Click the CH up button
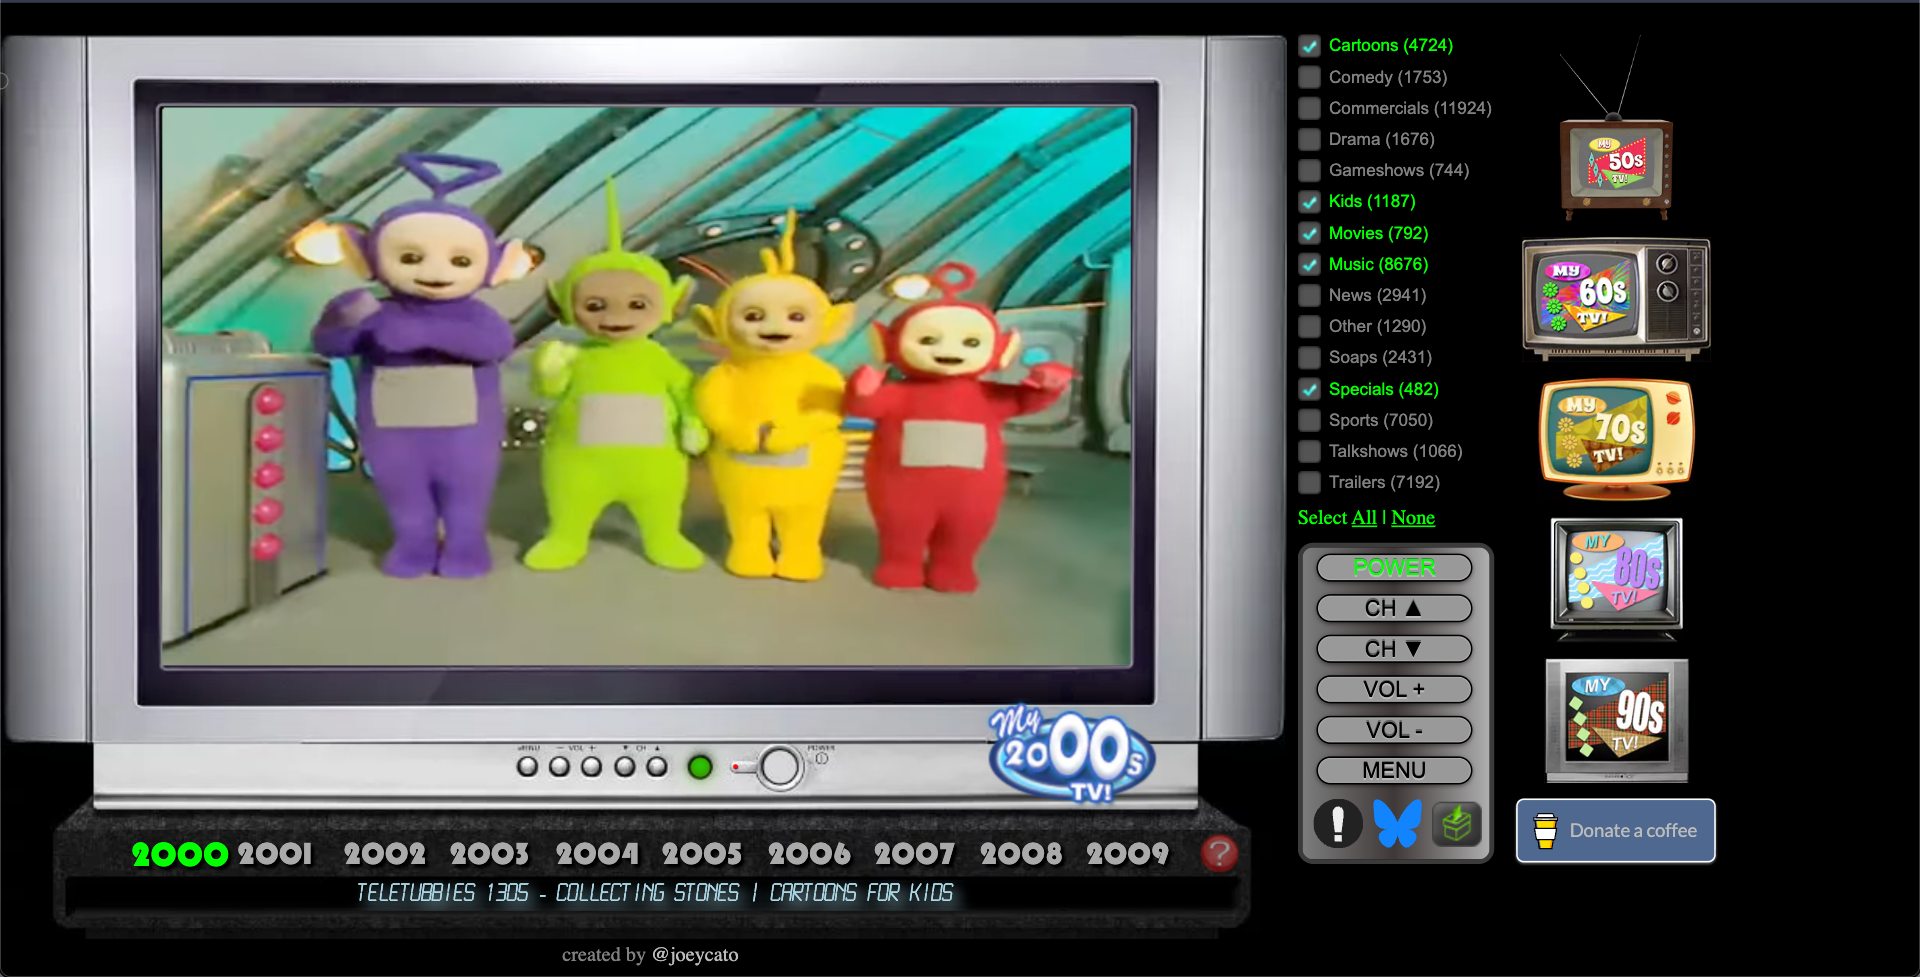The height and width of the screenshot is (977, 1920). pyautogui.click(x=1394, y=608)
